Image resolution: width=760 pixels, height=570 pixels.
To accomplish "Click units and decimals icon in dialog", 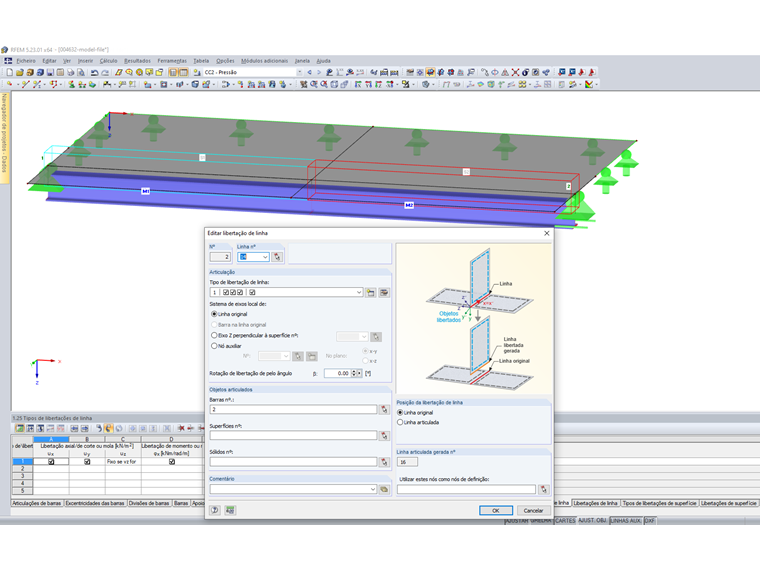I will tap(230, 510).
